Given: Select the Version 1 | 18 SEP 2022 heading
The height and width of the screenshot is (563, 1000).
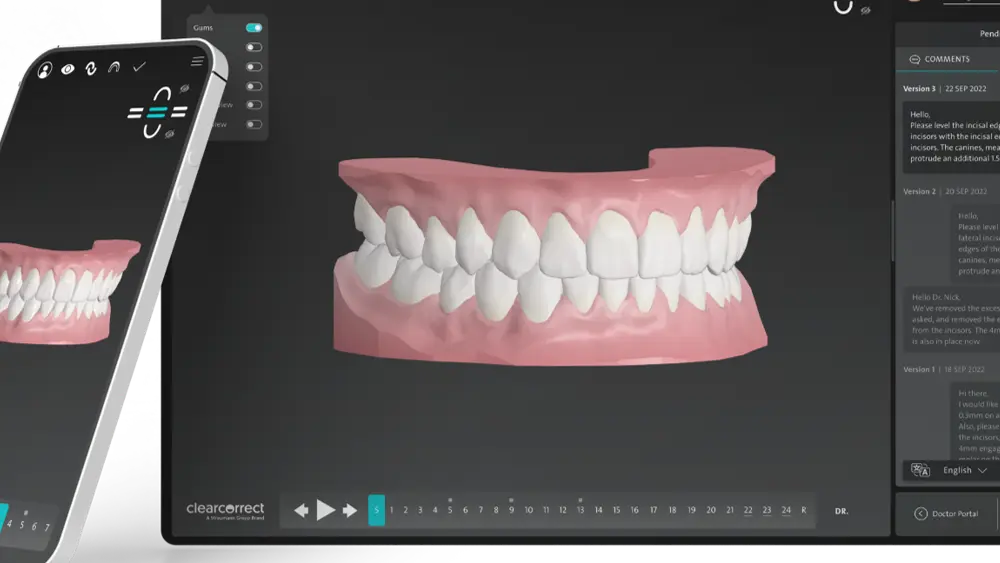Looking at the screenshot, I should pyautogui.click(x=944, y=369).
